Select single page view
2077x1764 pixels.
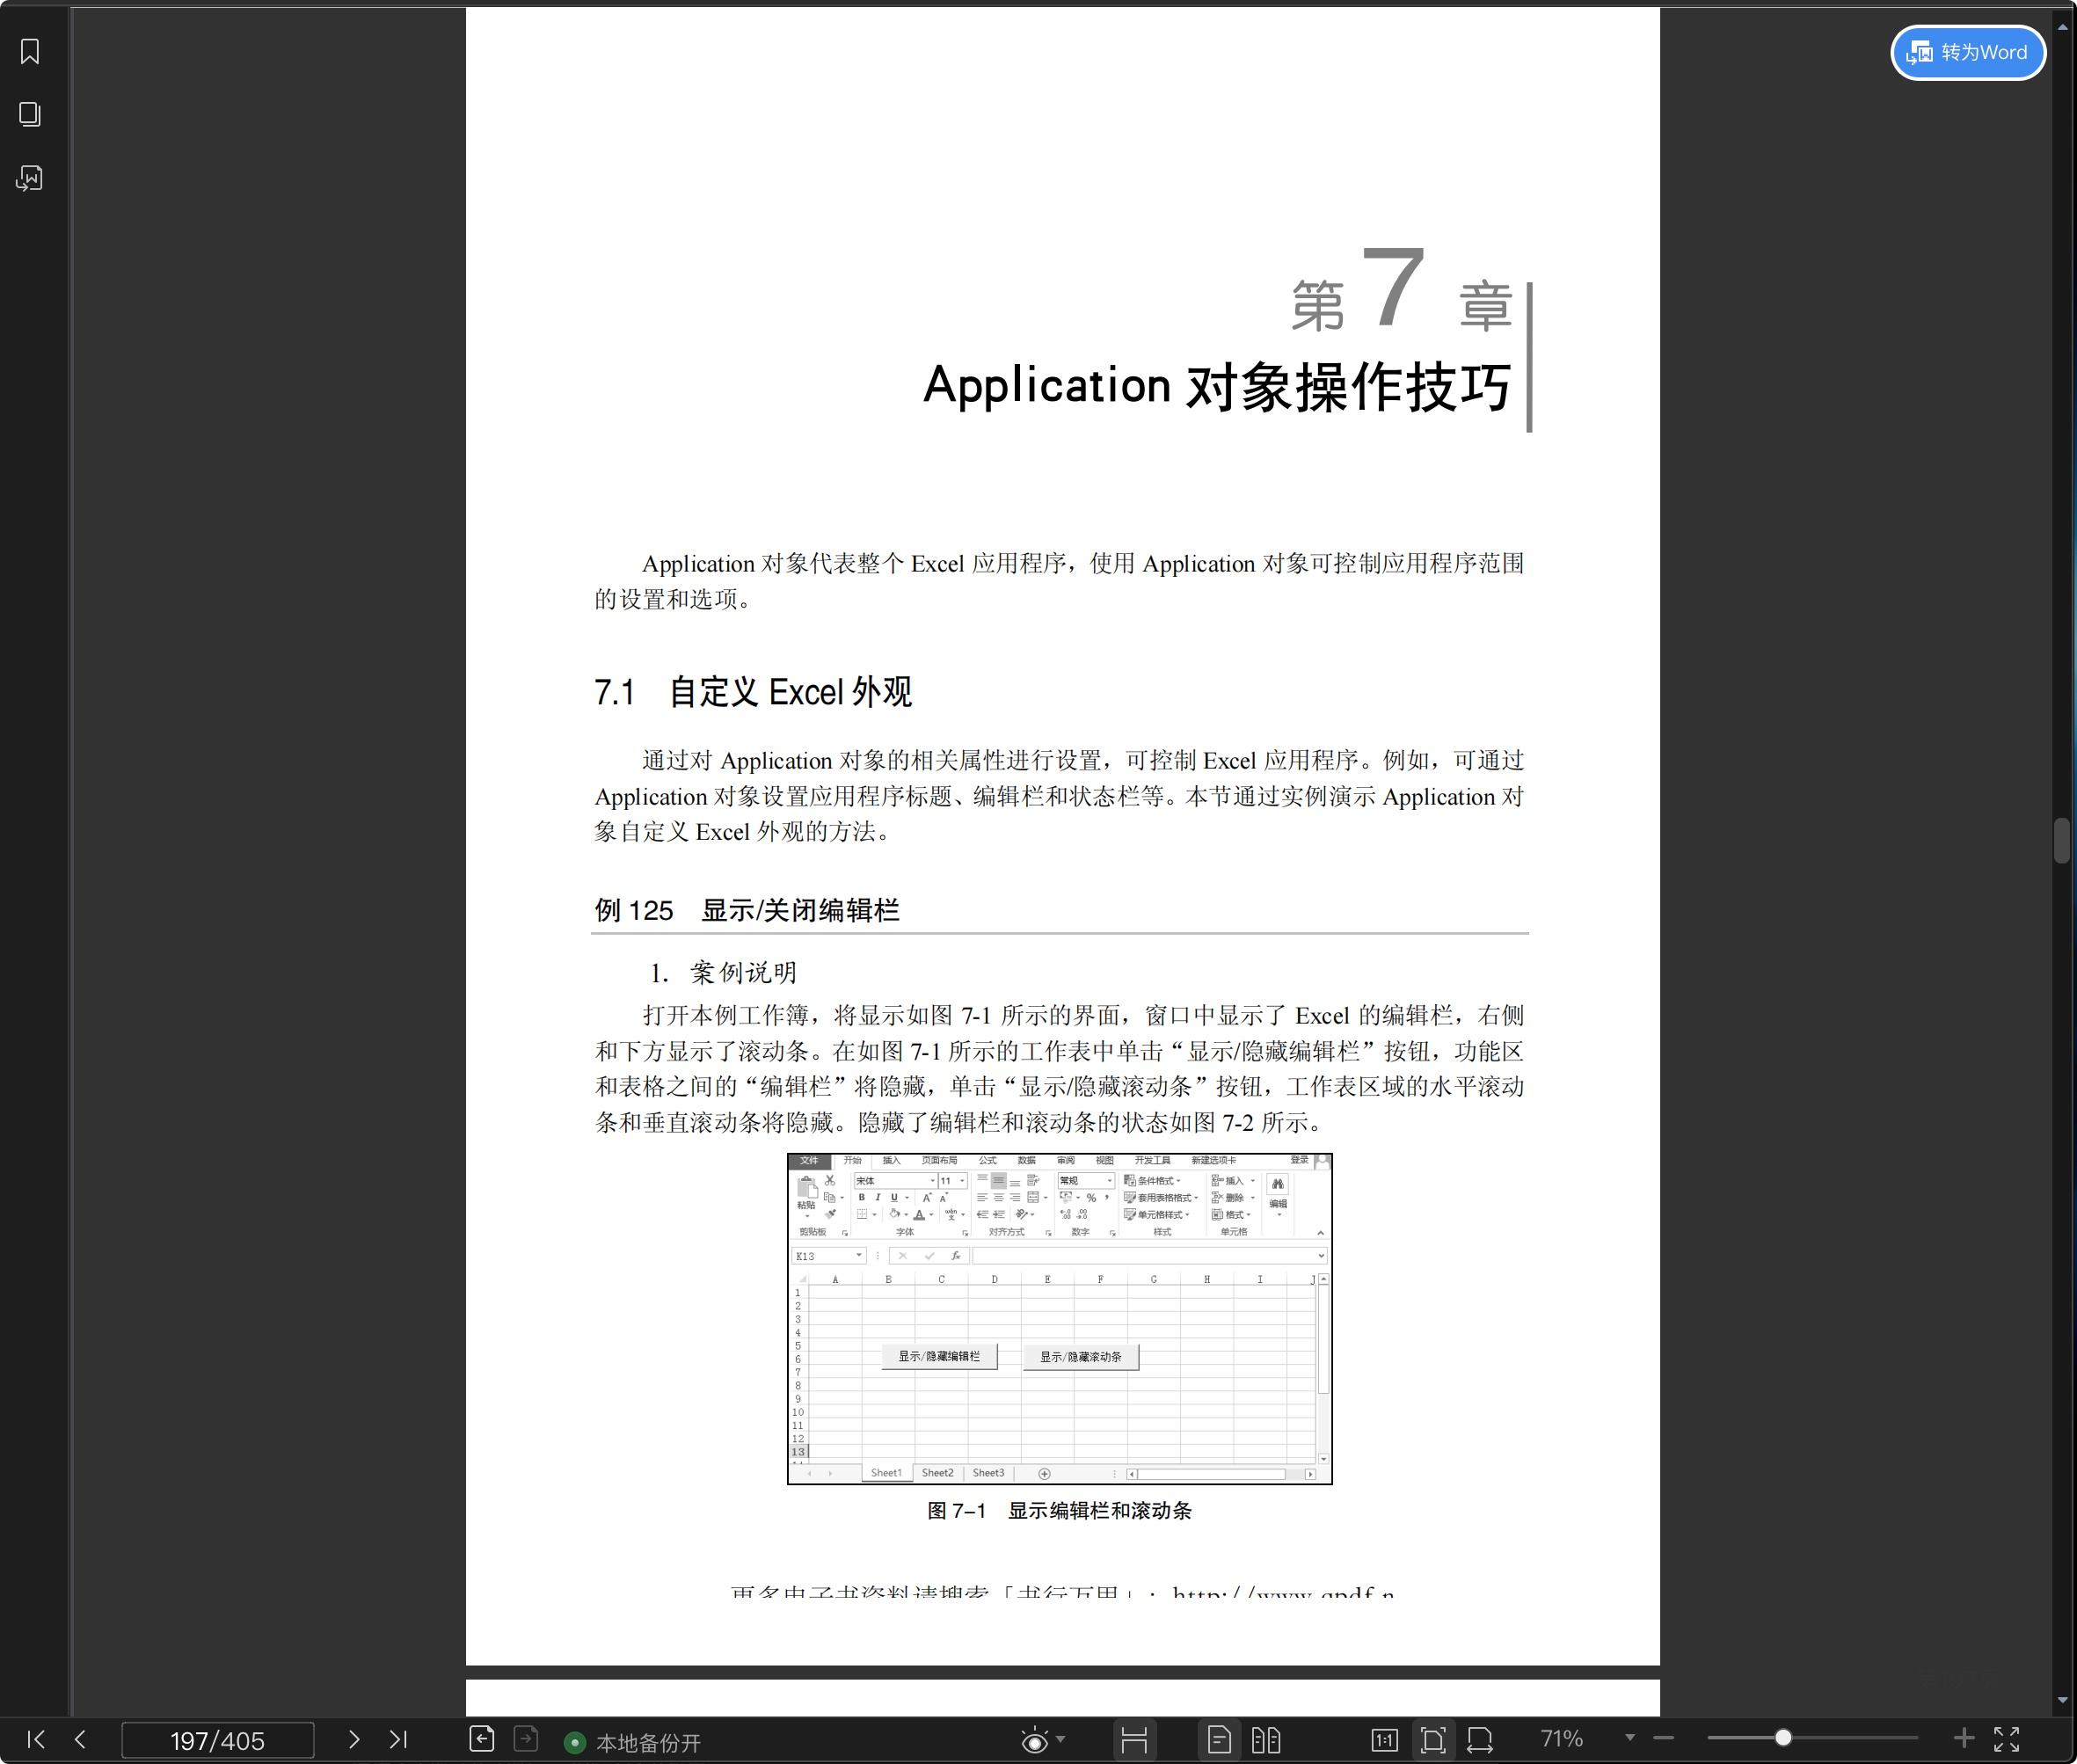pyautogui.click(x=1219, y=1740)
